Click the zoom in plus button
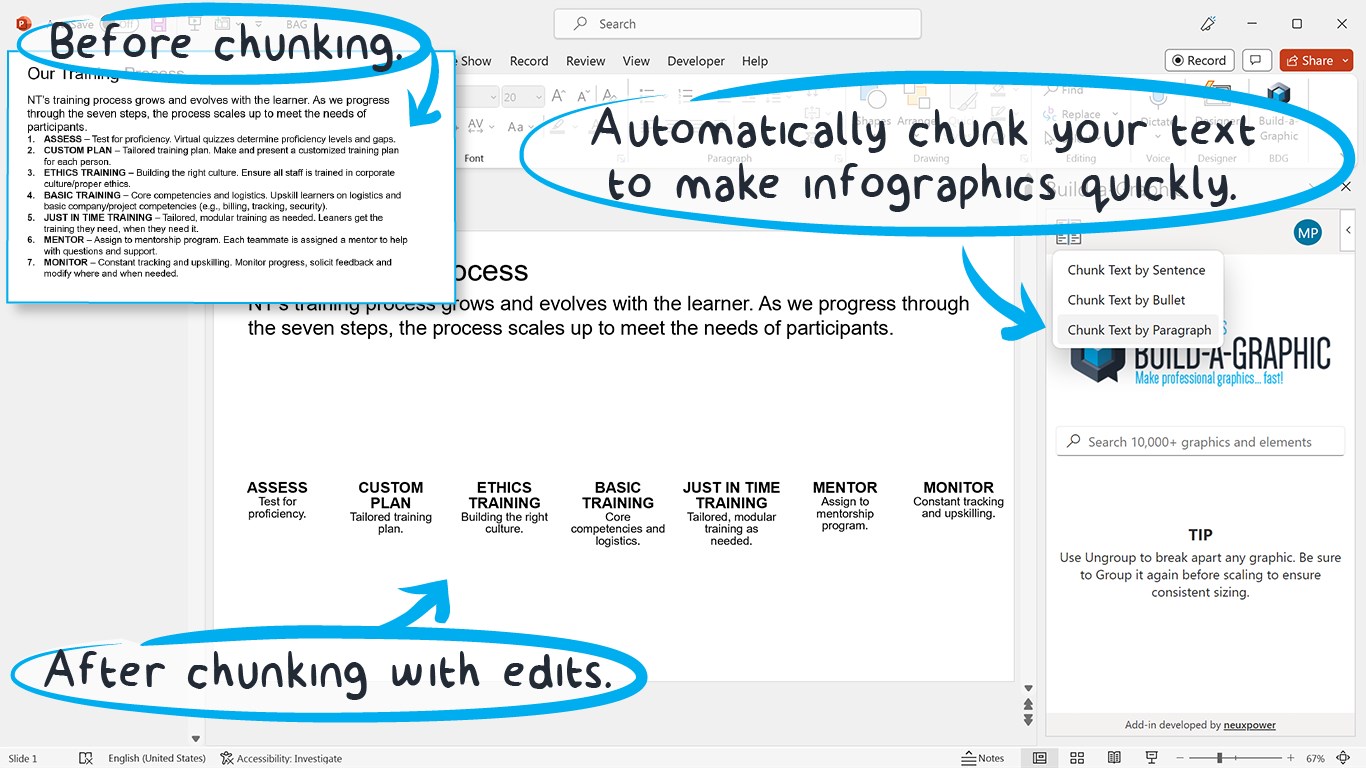 click(1291, 758)
